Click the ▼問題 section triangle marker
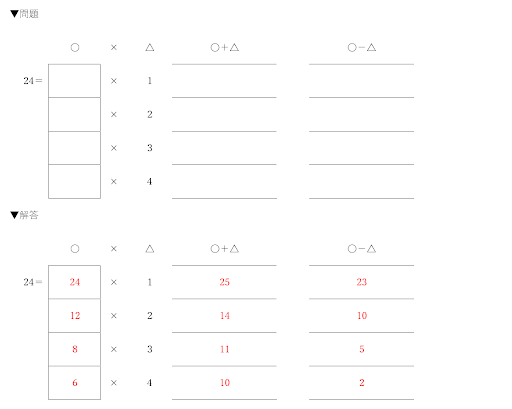The image size is (512, 409). [x=14, y=14]
